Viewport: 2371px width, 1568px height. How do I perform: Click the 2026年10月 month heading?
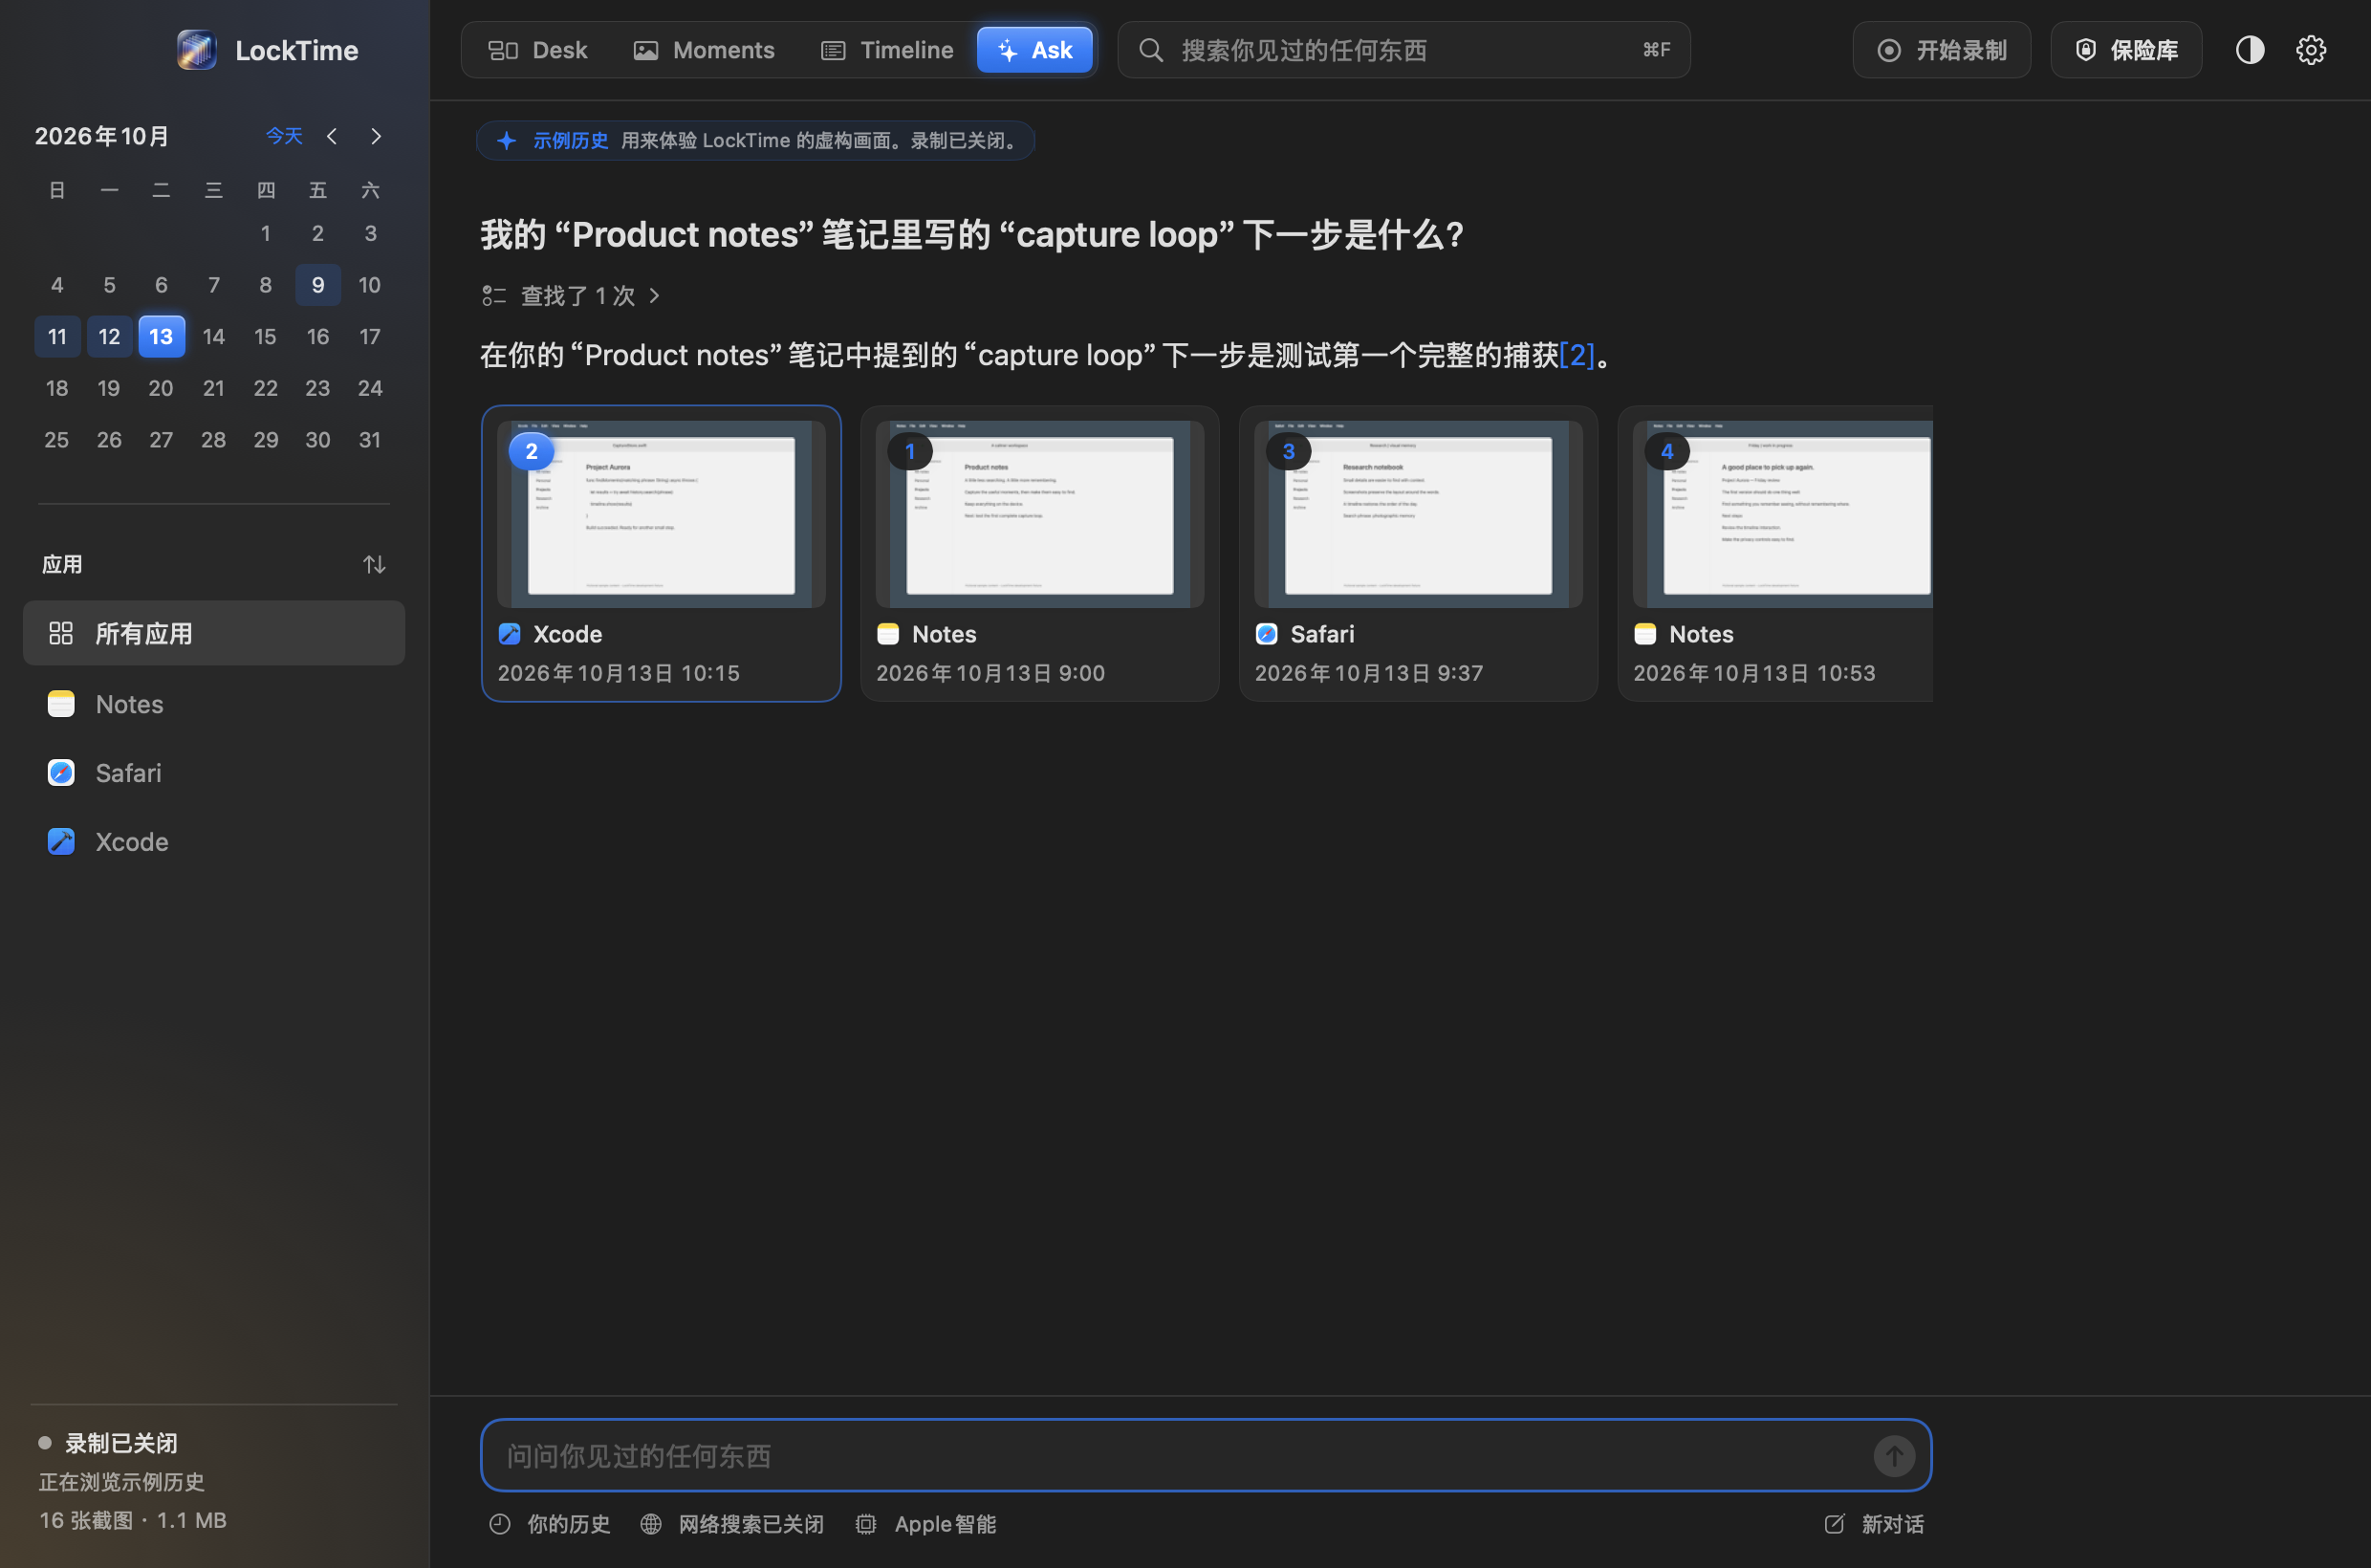pyautogui.click(x=102, y=136)
